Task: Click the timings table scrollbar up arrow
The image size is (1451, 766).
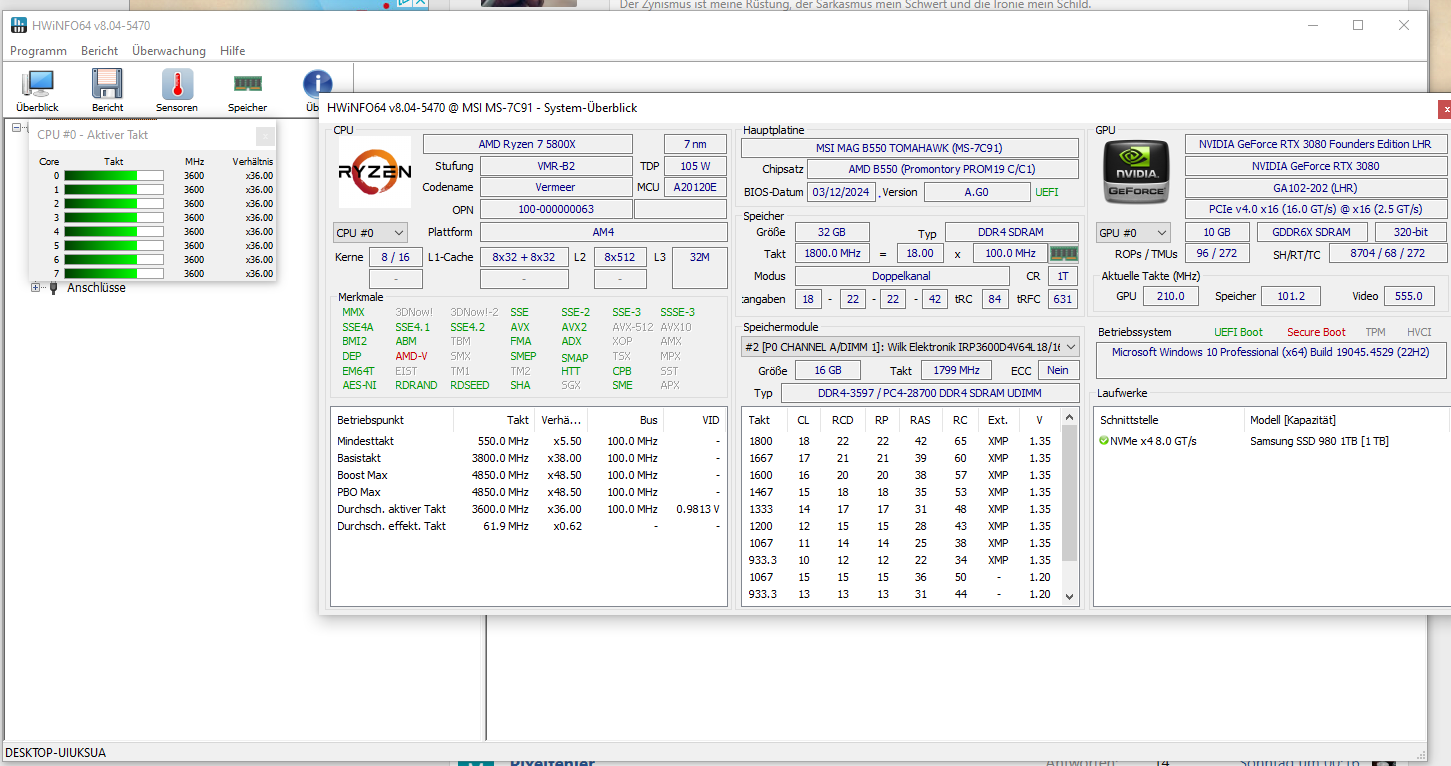Action: pos(1069,419)
